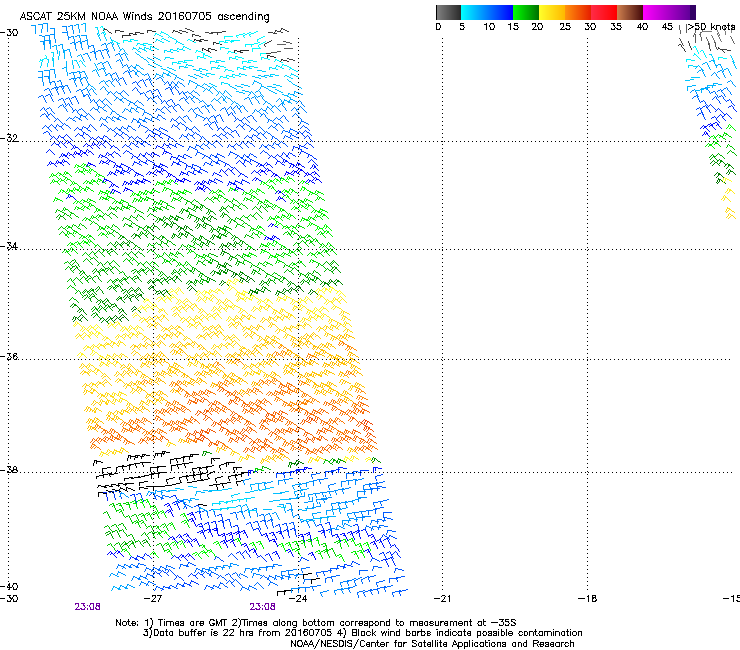The width and height of the screenshot is (740, 650).
Task: Click the 'NOAA/NESDIS/Center for Satellite Applications and Research' credit
Action: (x=432, y=644)
